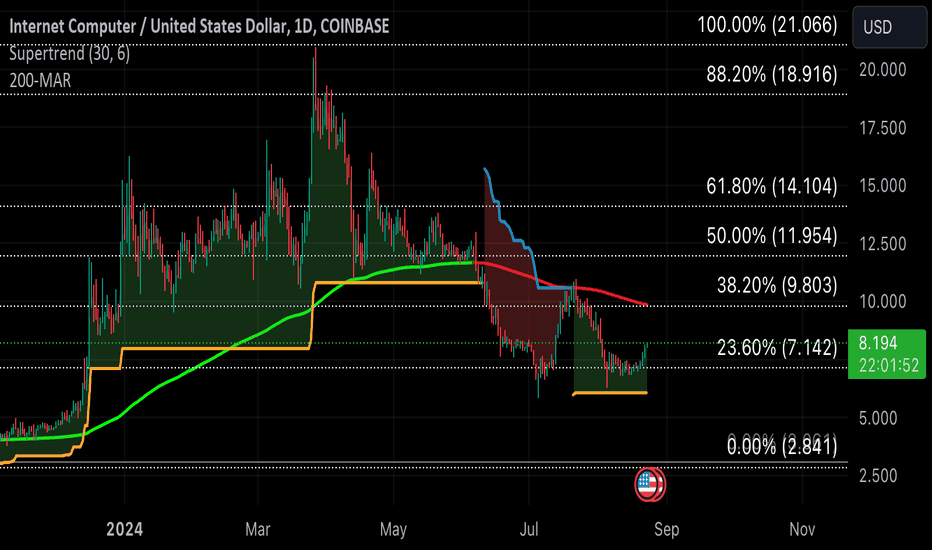Viewport: 932px width, 550px height.
Task: Click the 20.000 price axis value
Action: [883, 70]
